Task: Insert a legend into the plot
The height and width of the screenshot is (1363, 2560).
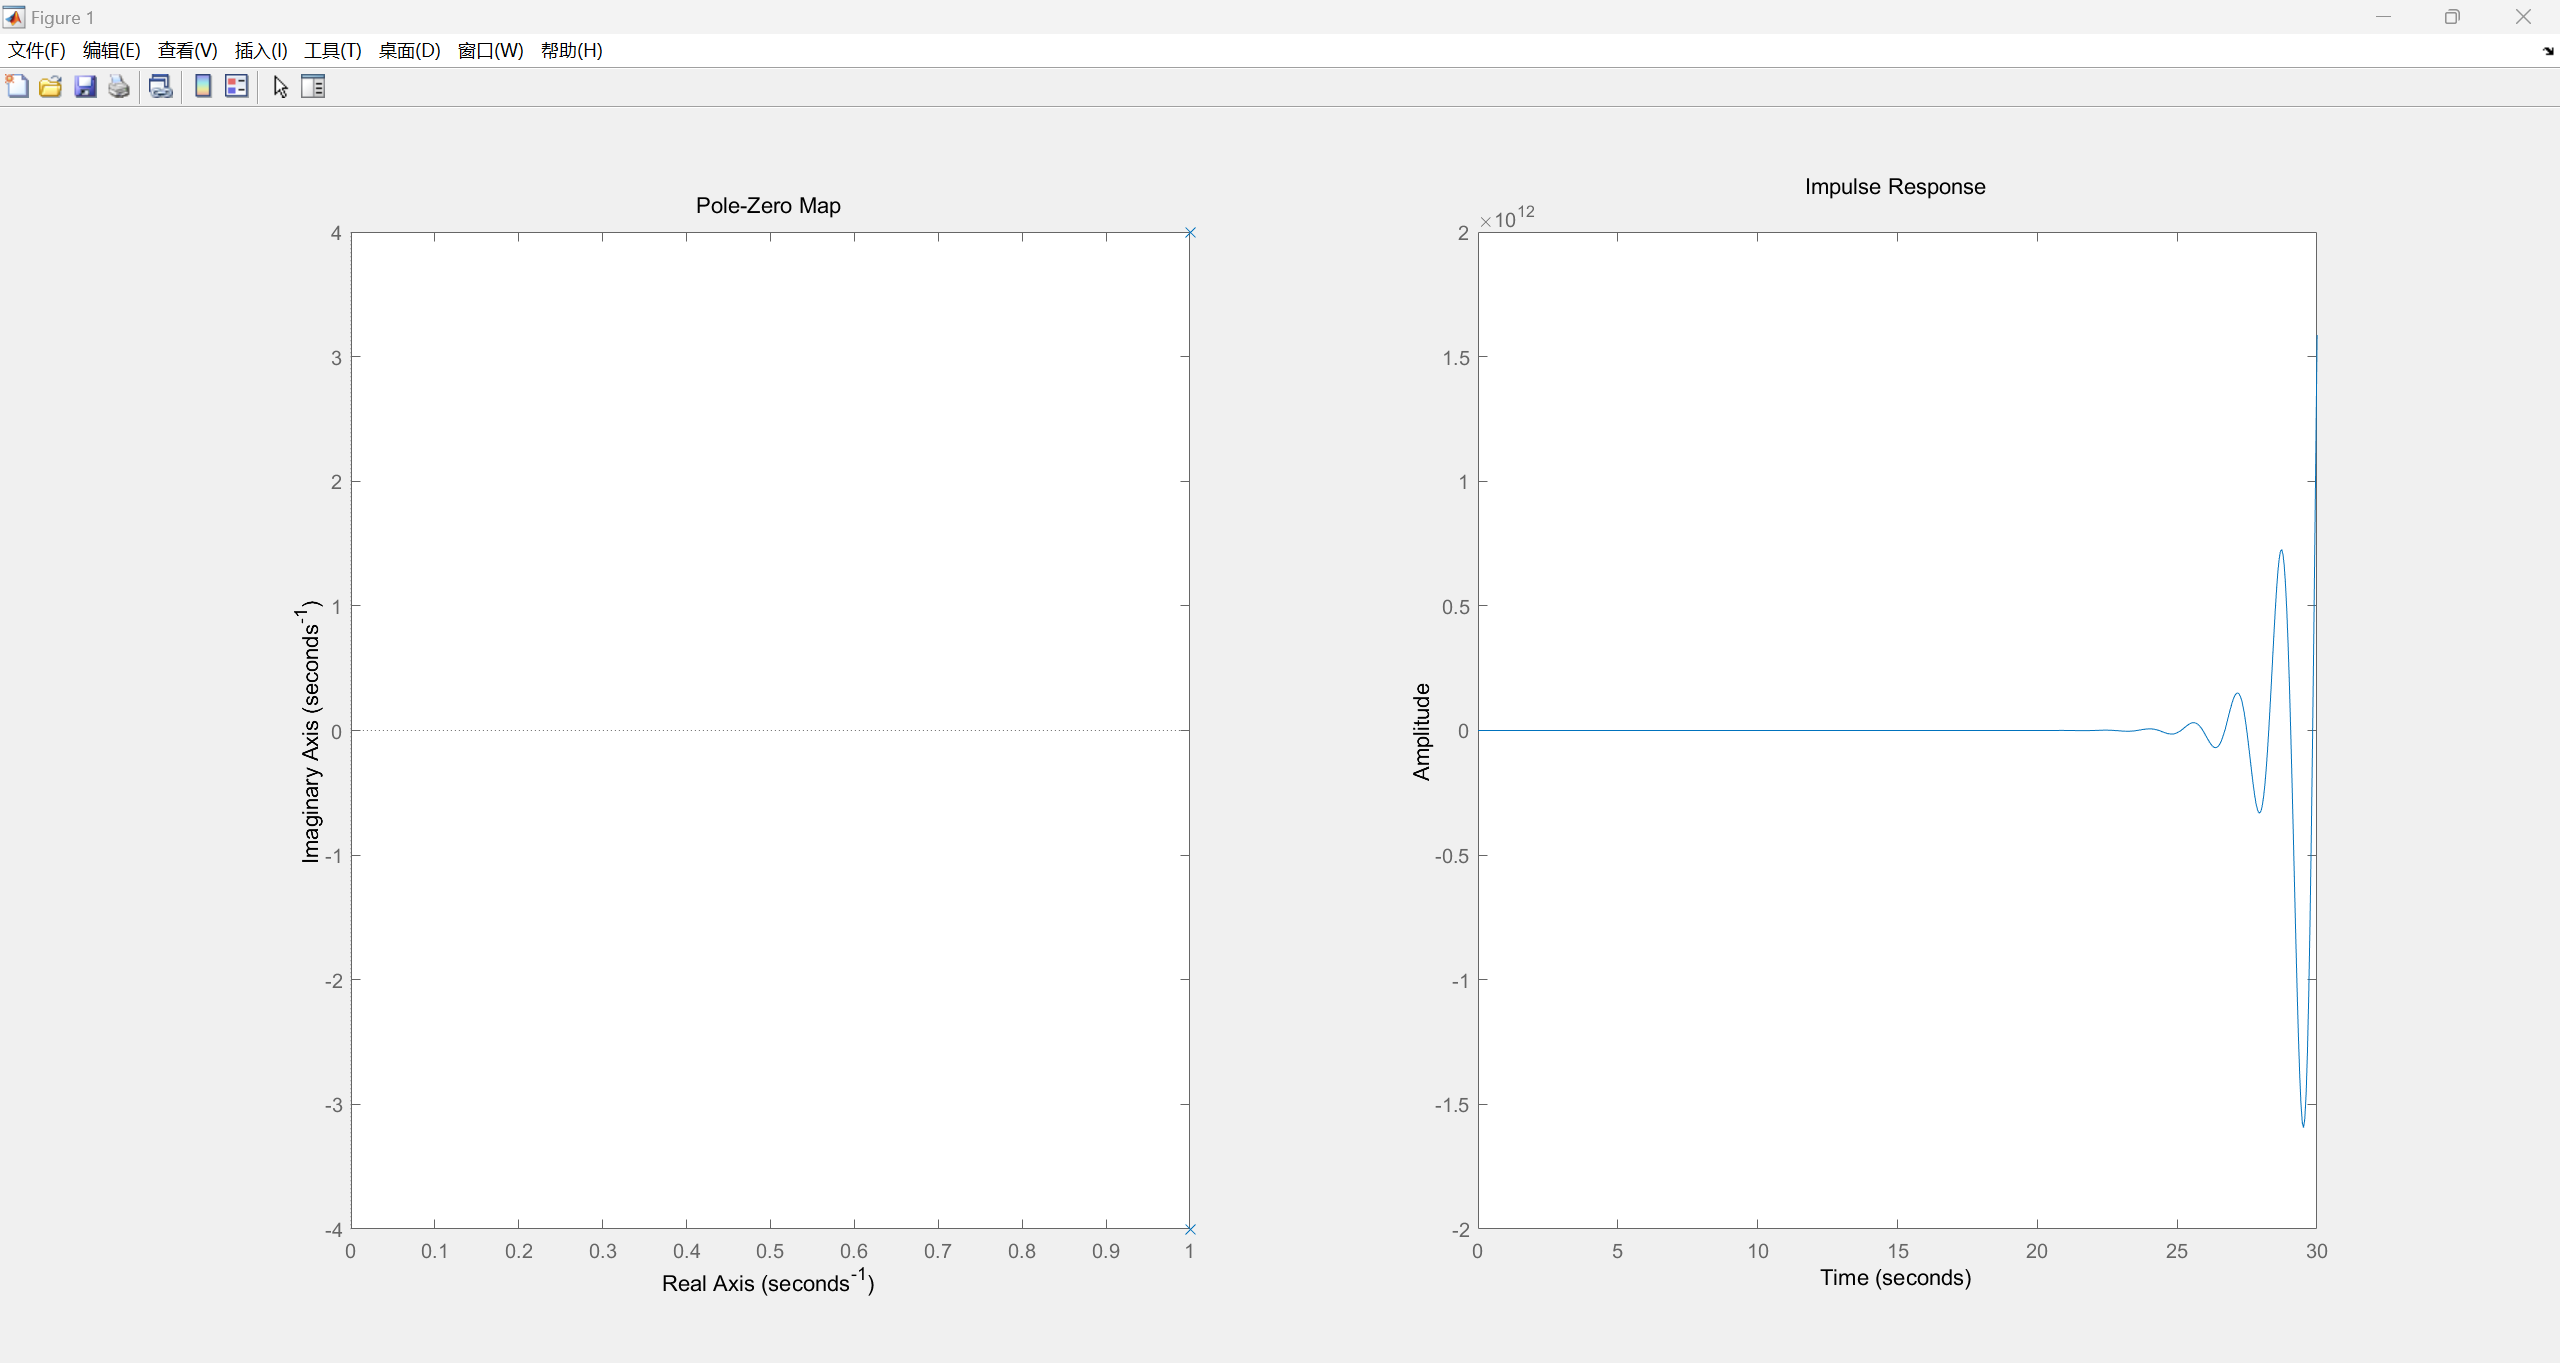Action: pyautogui.click(x=237, y=87)
